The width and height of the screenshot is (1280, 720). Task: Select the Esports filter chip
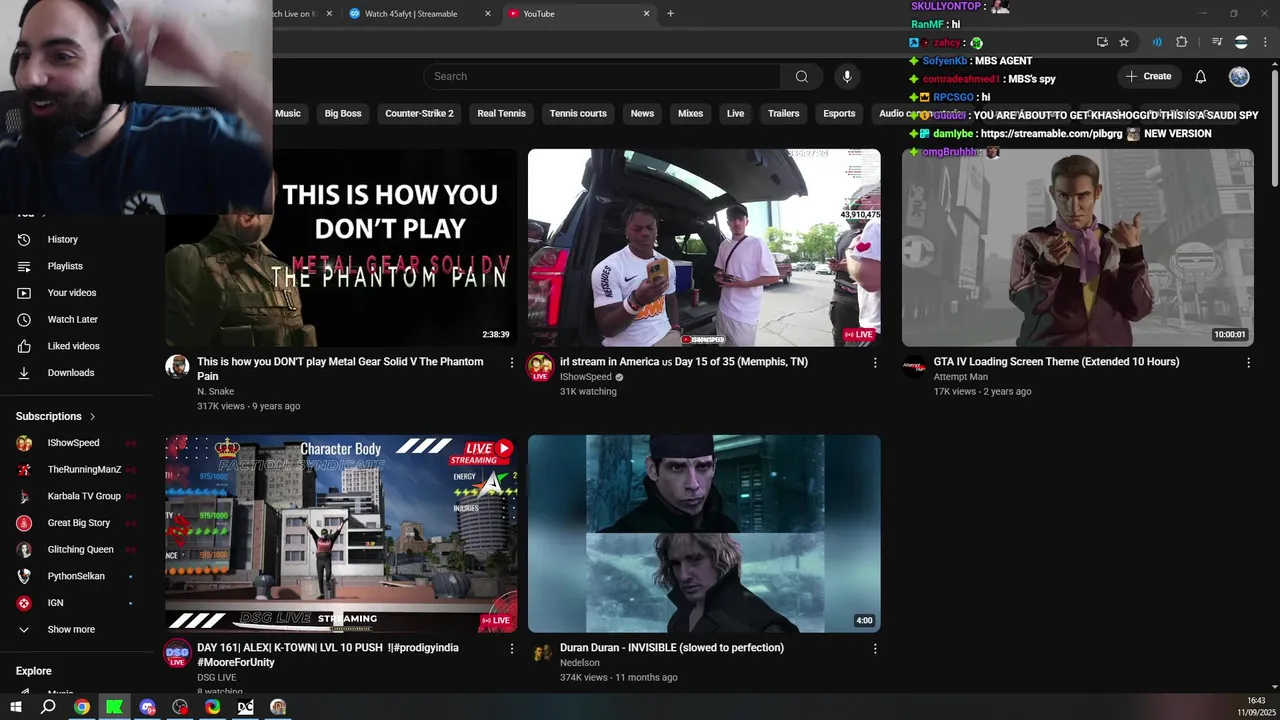839,113
